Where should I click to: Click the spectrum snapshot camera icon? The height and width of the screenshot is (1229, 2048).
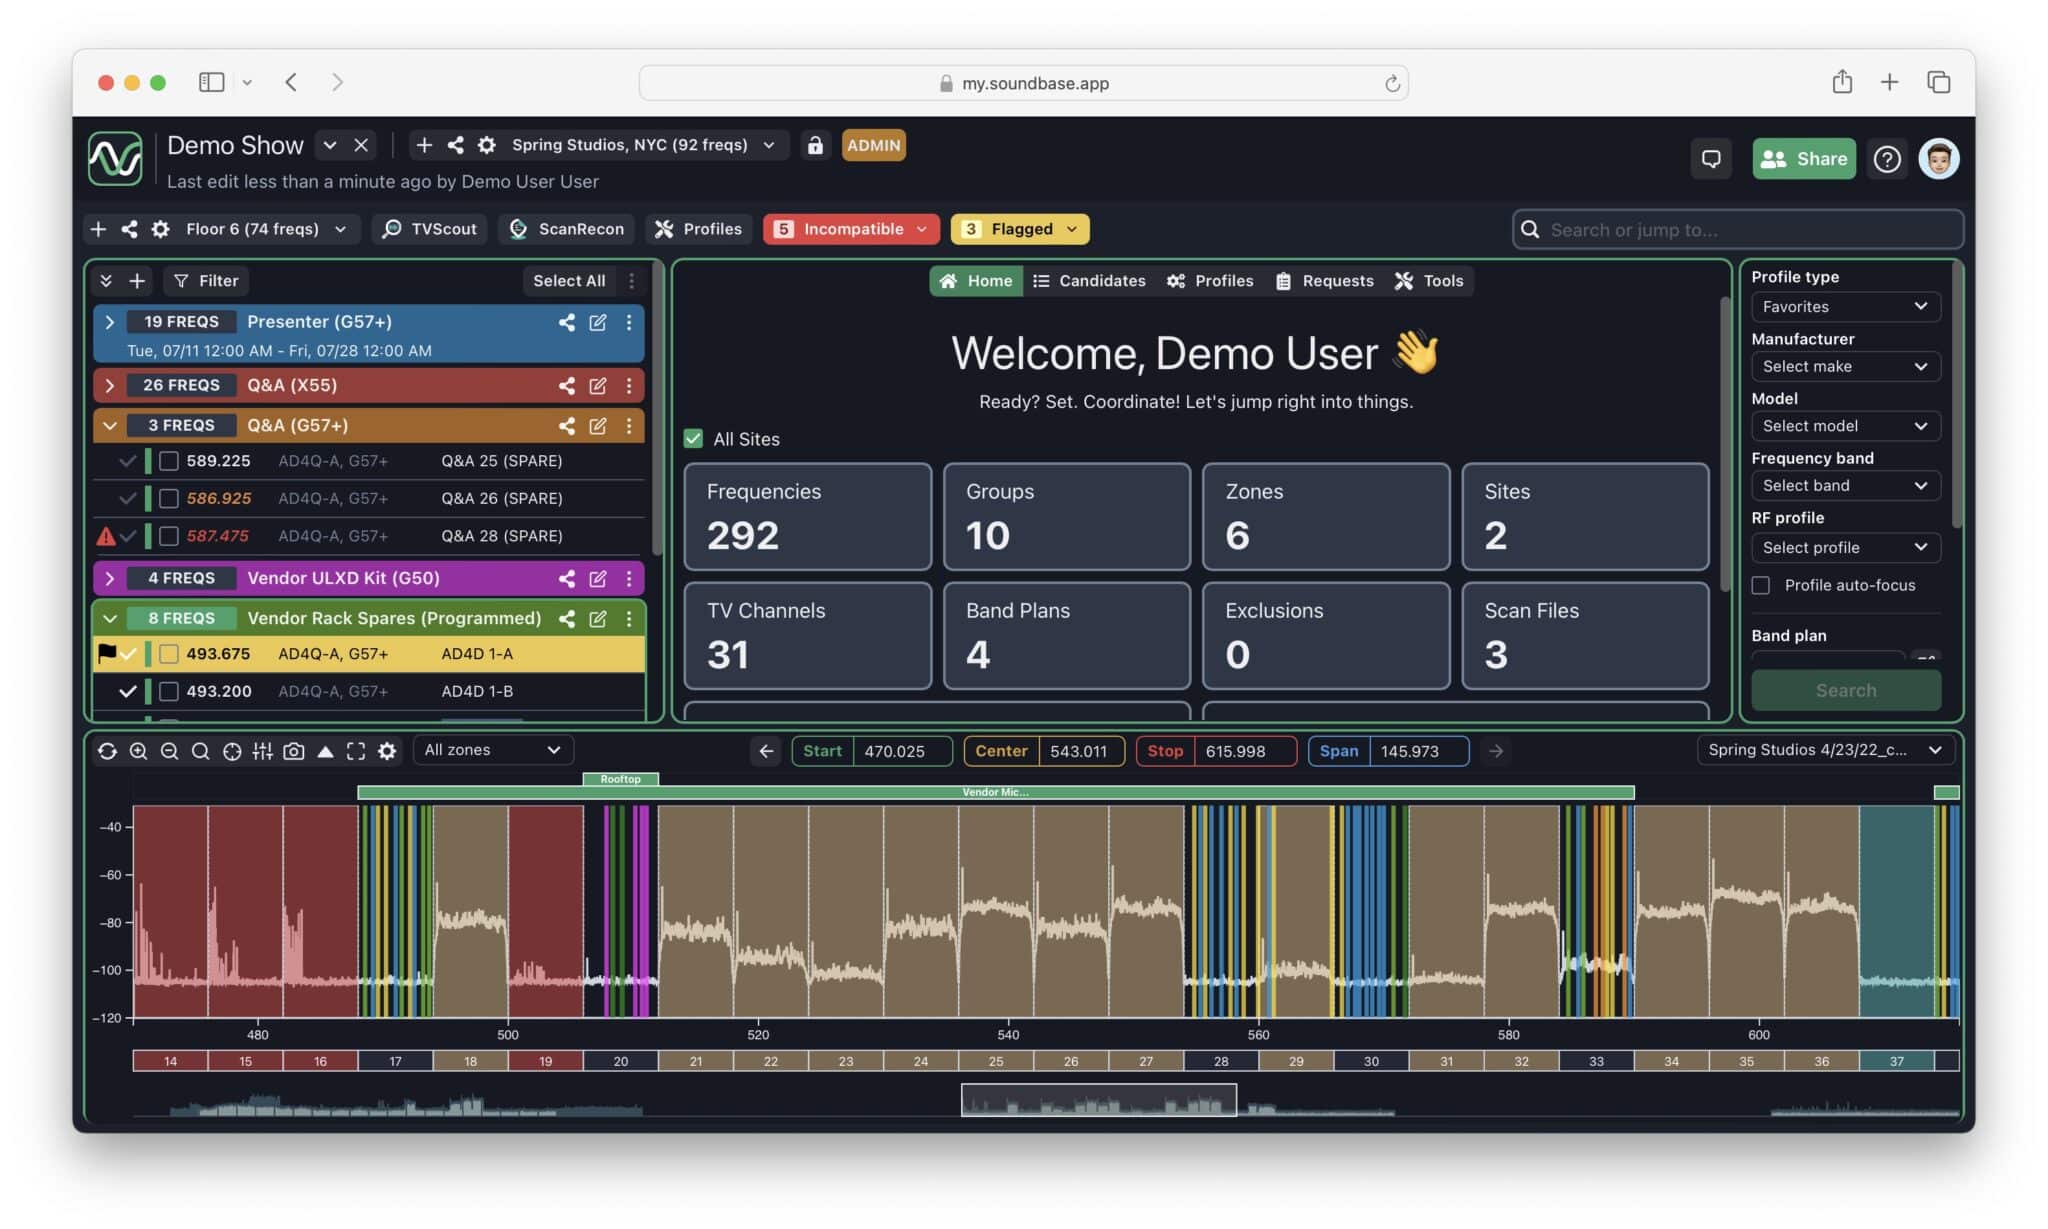[x=293, y=751]
